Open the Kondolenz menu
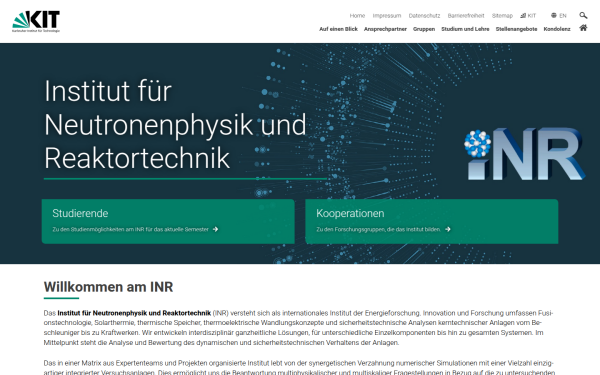Screen dimensions: 600x375 click(x=557, y=29)
